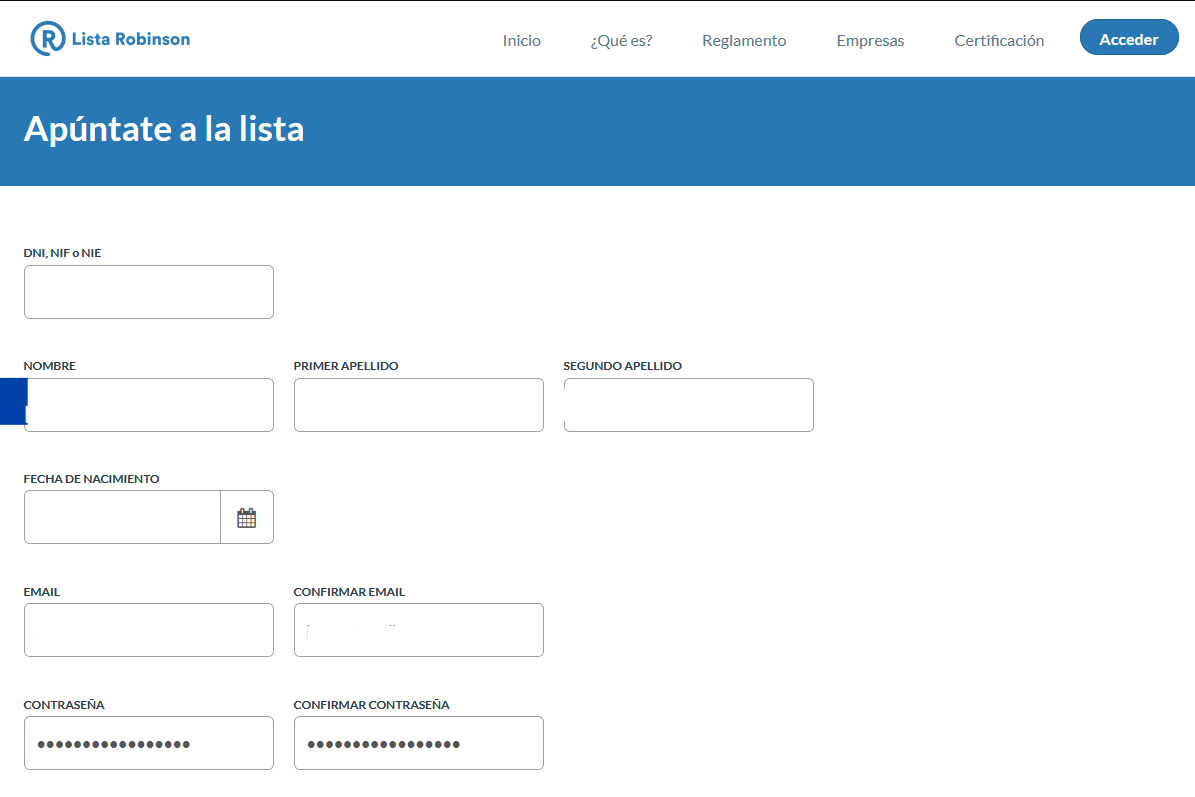The height and width of the screenshot is (797, 1195).
Task: Click the Apúntate a la lista heading
Action: click(x=164, y=130)
